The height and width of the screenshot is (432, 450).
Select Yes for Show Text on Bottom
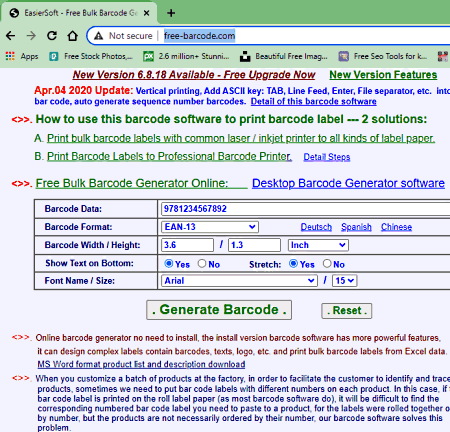169,264
